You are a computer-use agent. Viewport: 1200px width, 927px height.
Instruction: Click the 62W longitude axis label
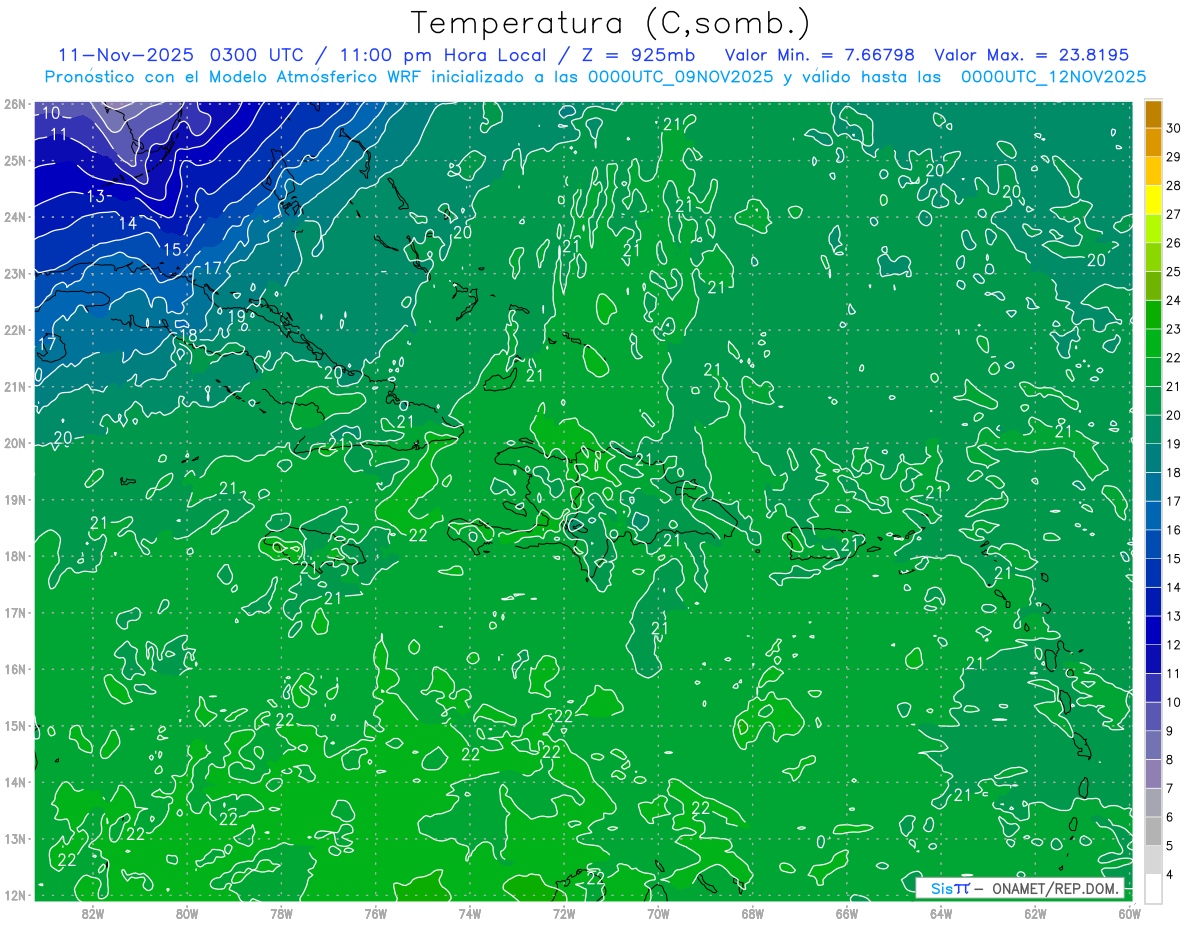(1035, 913)
